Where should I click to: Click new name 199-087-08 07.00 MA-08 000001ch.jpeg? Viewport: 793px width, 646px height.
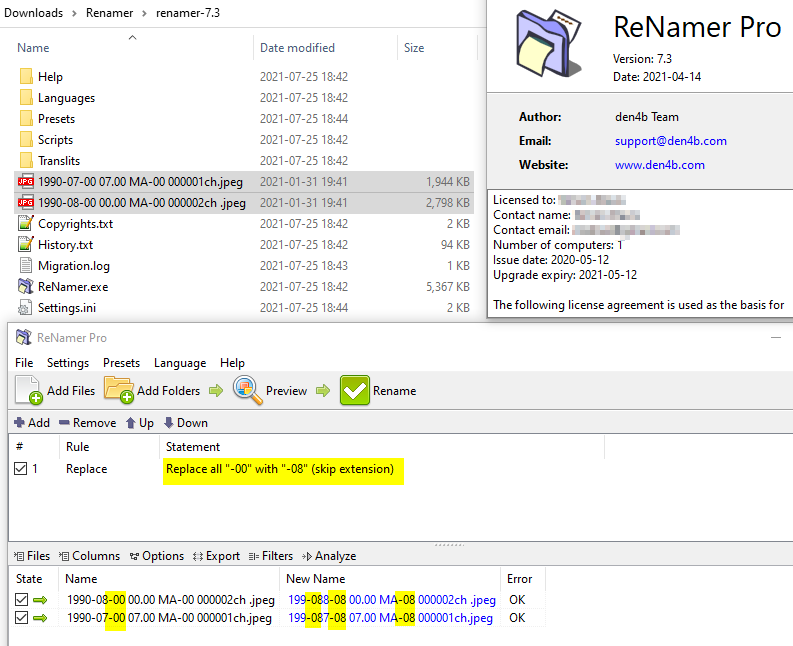(x=390, y=618)
